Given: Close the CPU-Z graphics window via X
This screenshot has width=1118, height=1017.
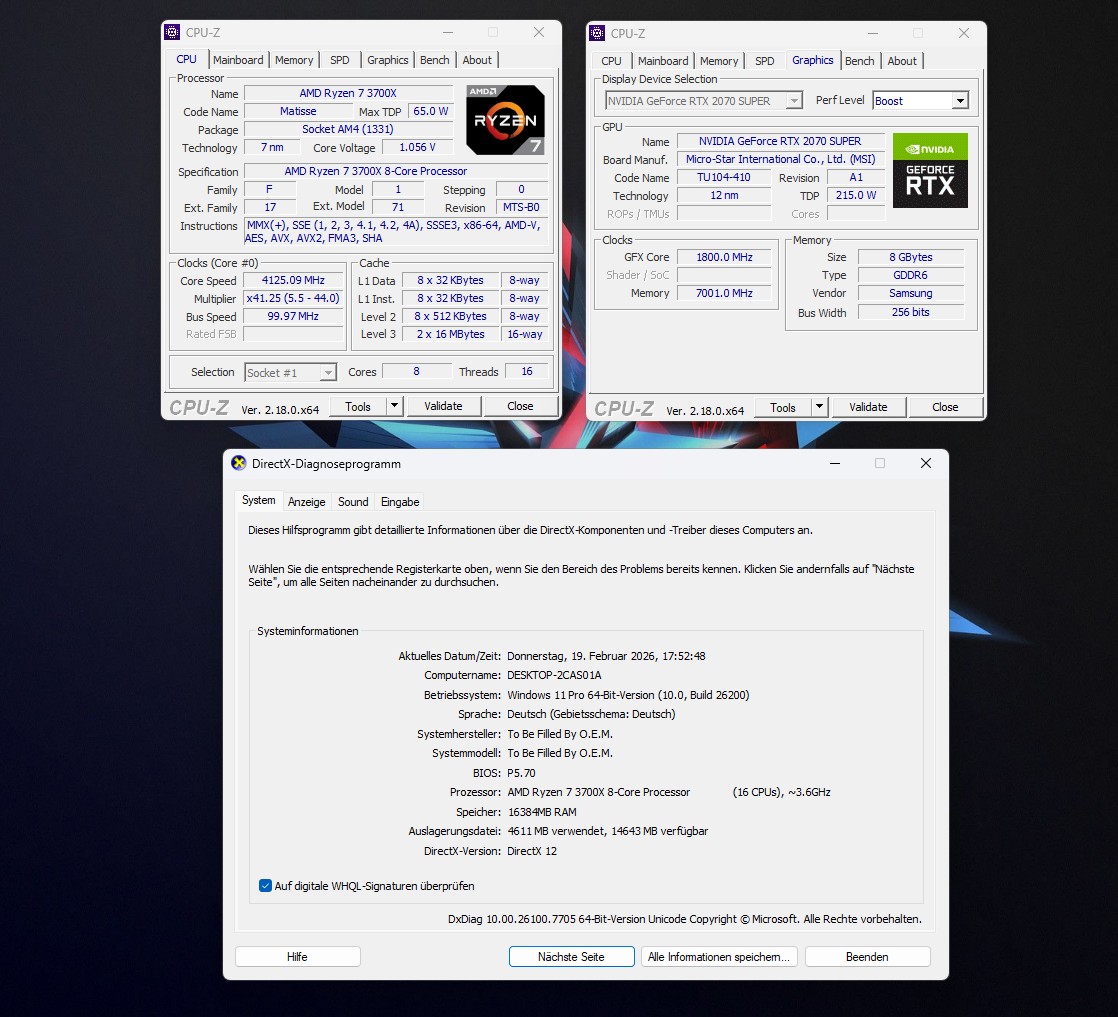Looking at the screenshot, I should [964, 33].
